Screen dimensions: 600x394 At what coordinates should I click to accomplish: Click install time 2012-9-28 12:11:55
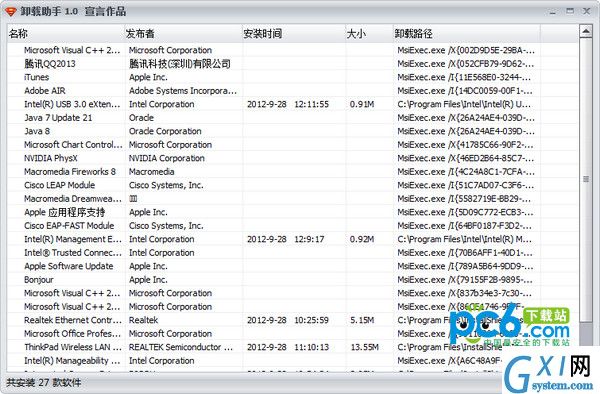coord(288,104)
